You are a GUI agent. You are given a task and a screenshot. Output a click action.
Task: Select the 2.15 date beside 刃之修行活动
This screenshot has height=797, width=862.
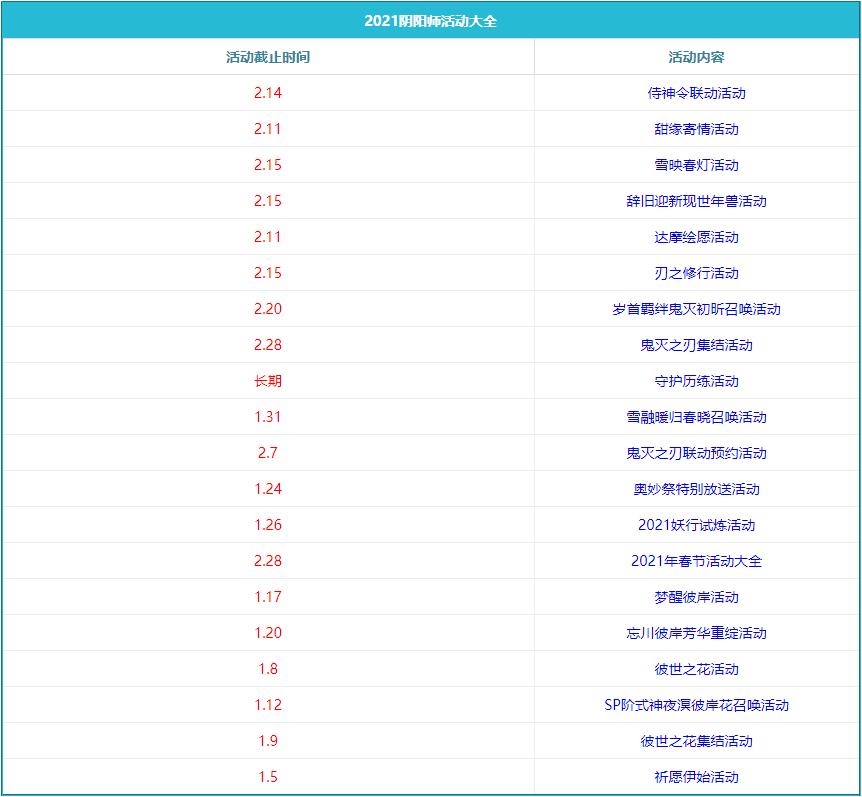268,273
